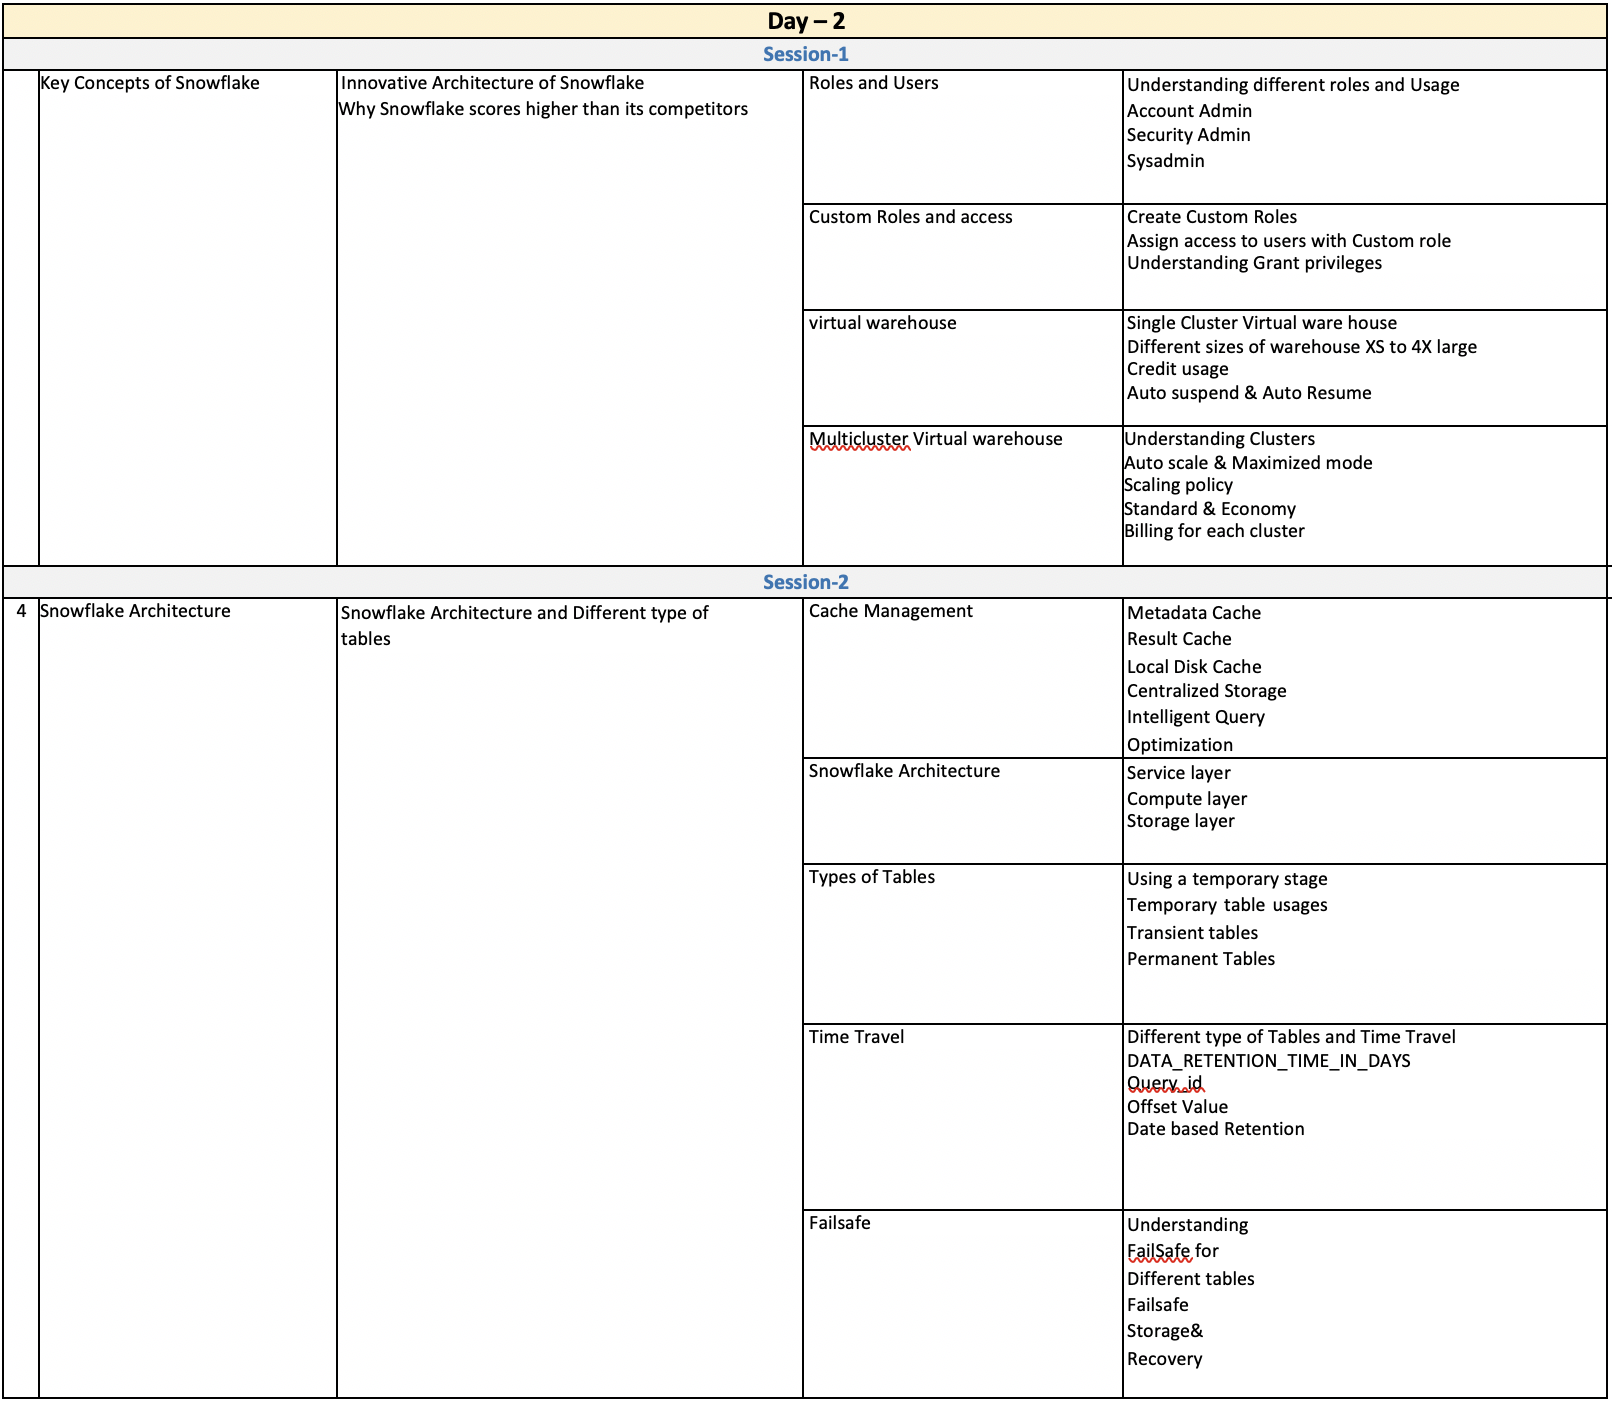The image size is (1612, 1402).
Task: Click row number 4 cell
Action: tap(21, 611)
